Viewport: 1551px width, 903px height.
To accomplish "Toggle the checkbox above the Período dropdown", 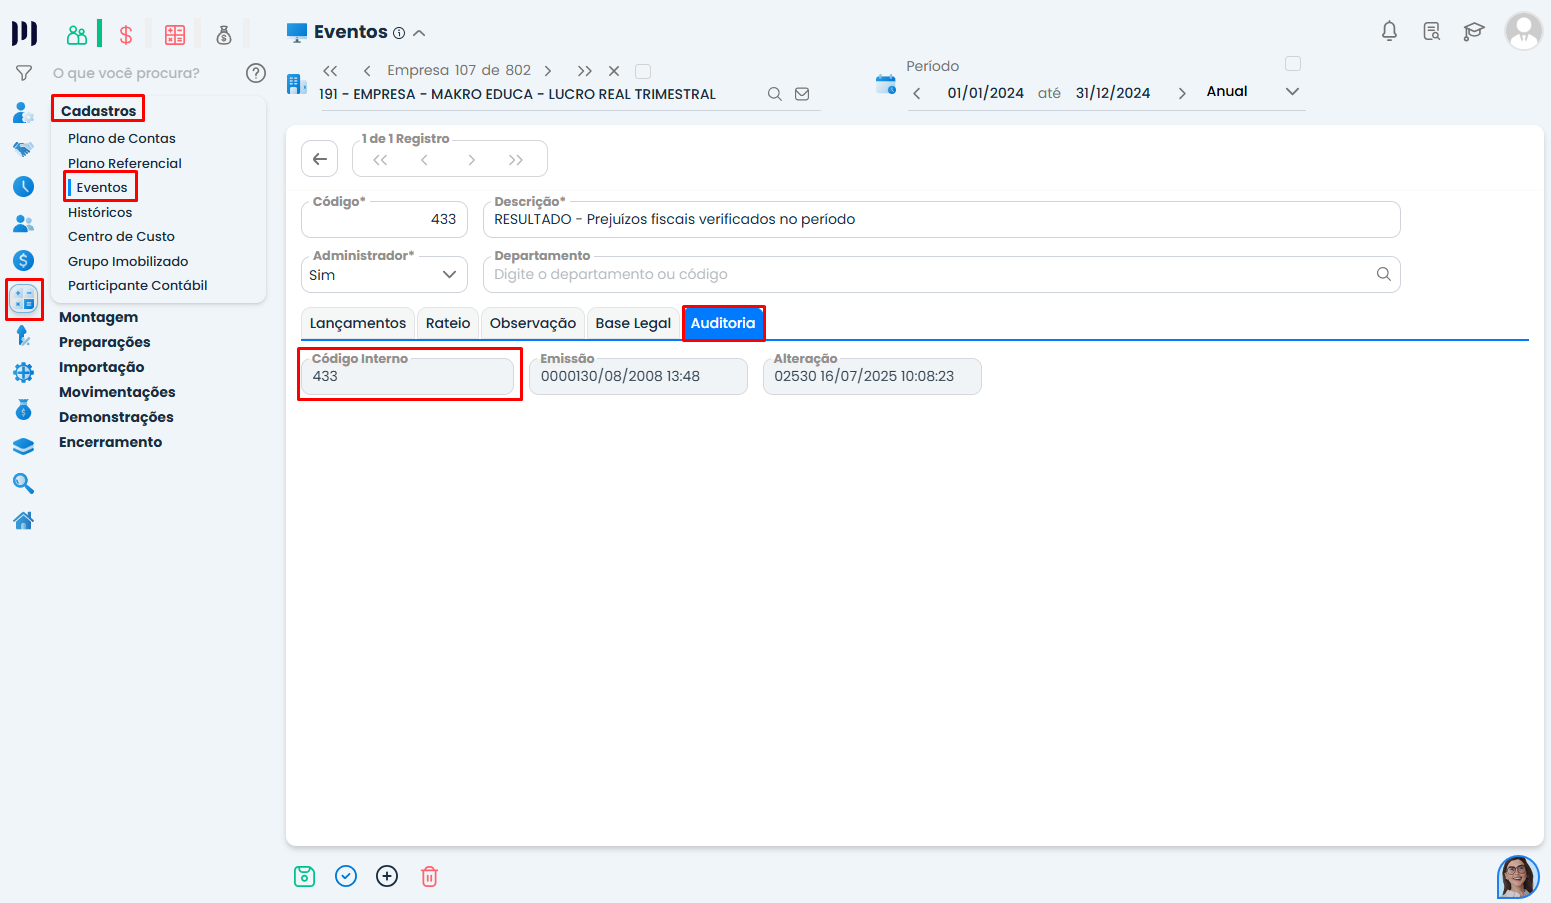I will pyautogui.click(x=1292, y=64).
